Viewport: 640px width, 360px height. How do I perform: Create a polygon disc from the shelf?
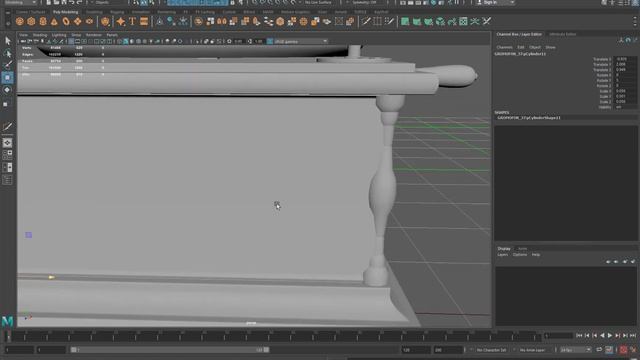tap(89, 22)
